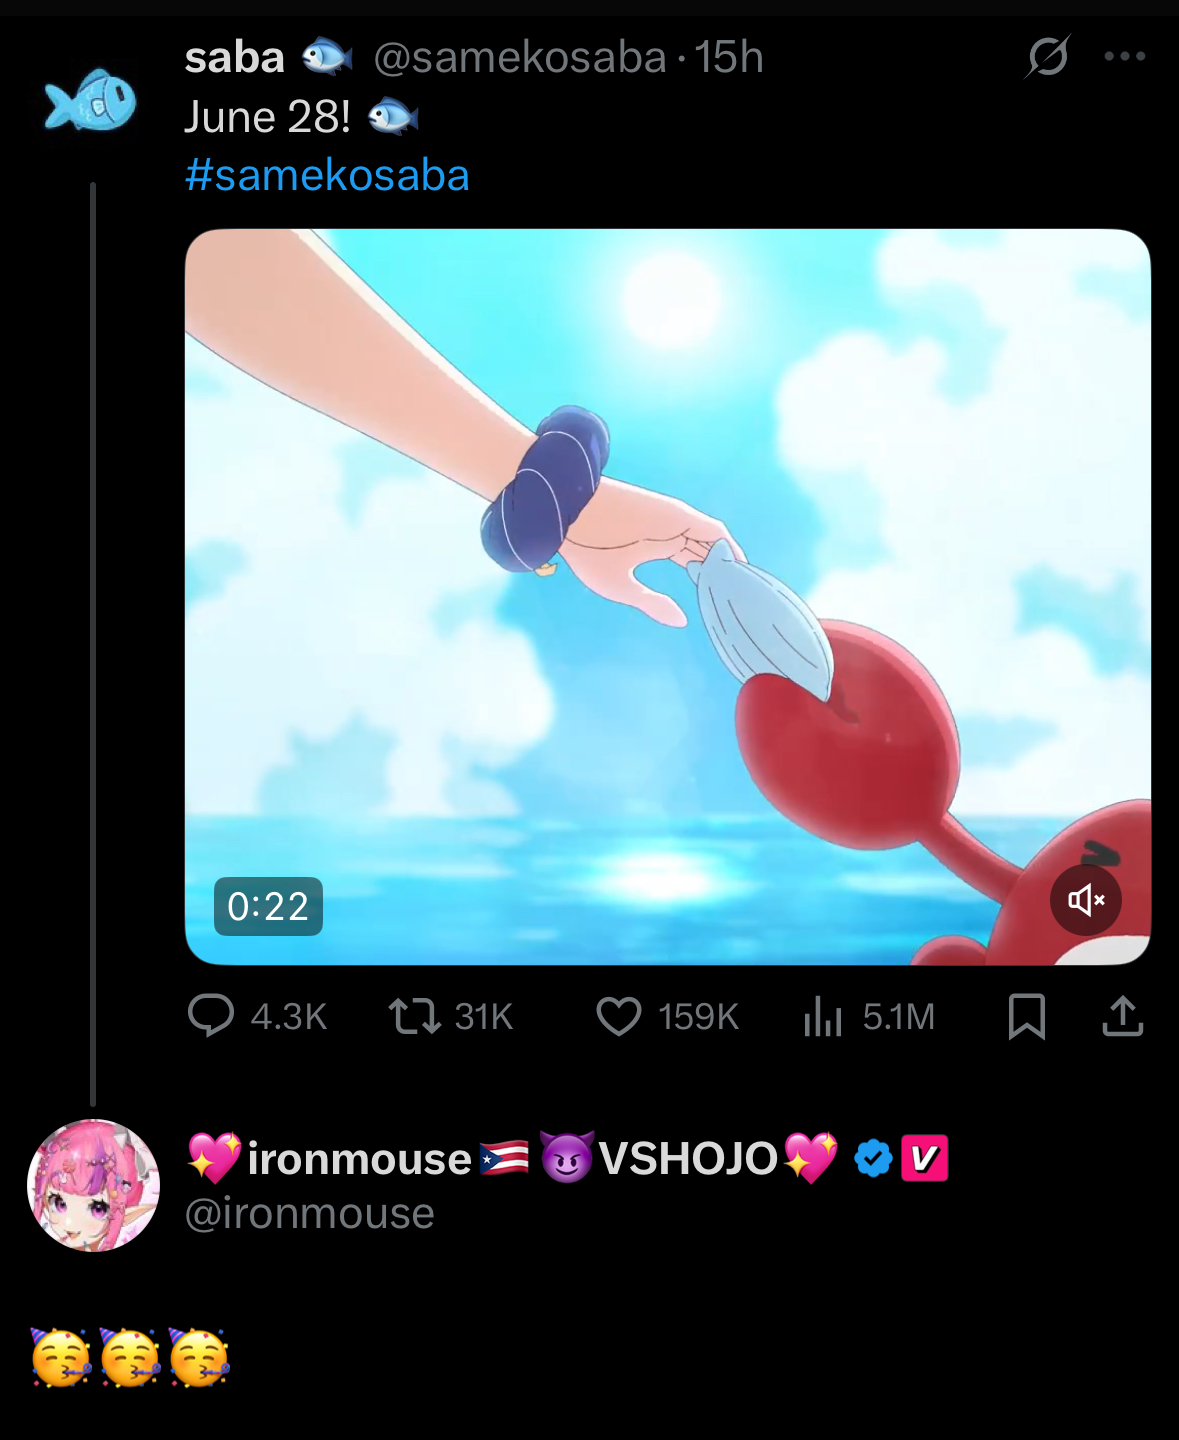Screen dimensions: 1179x1440
Task: Open the reply comments icon
Action: (x=211, y=1015)
